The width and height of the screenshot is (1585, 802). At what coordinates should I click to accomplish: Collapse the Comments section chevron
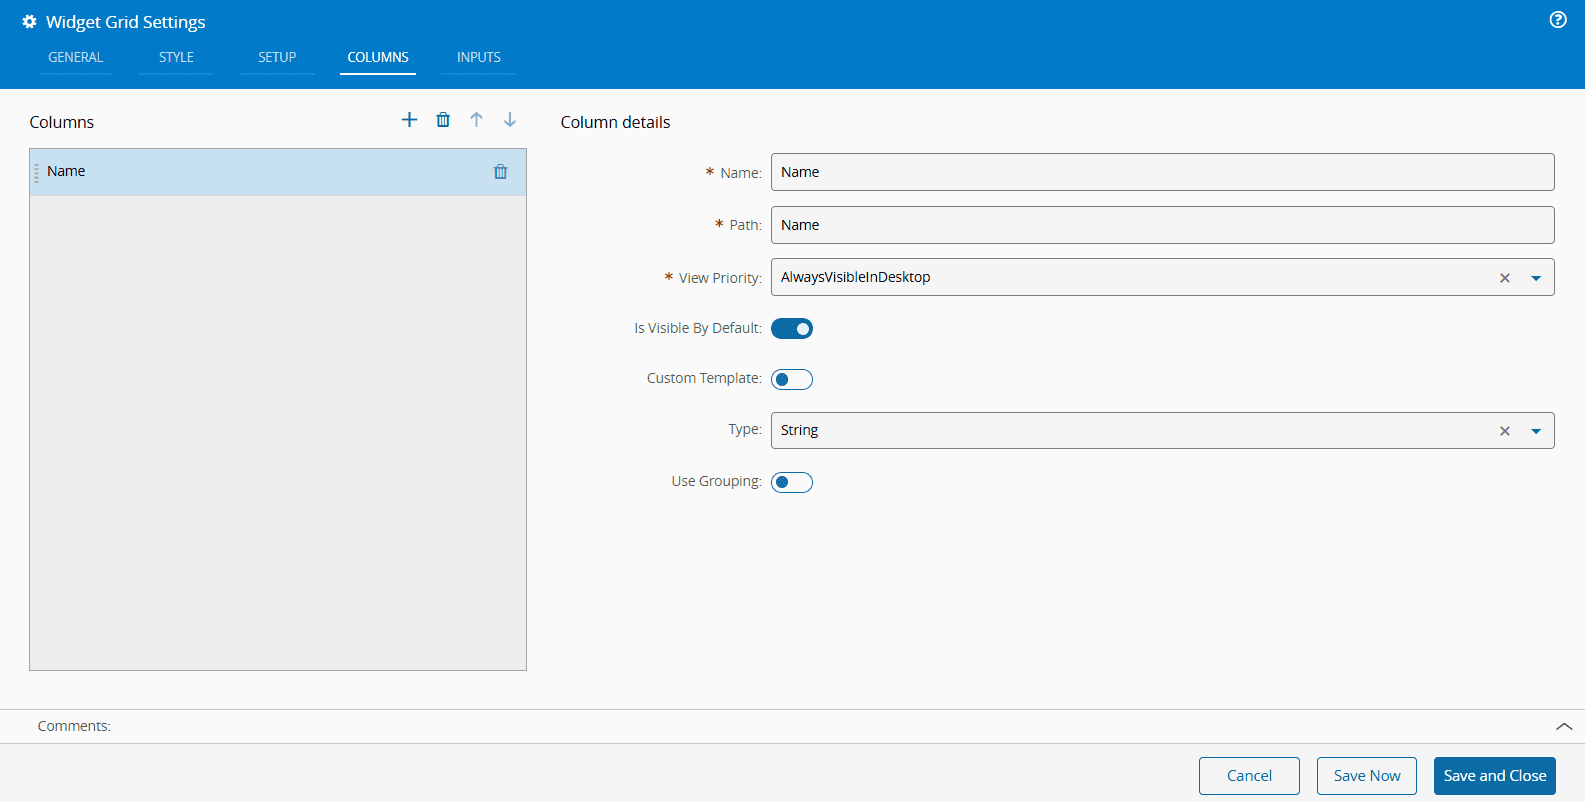pyautogui.click(x=1564, y=727)
